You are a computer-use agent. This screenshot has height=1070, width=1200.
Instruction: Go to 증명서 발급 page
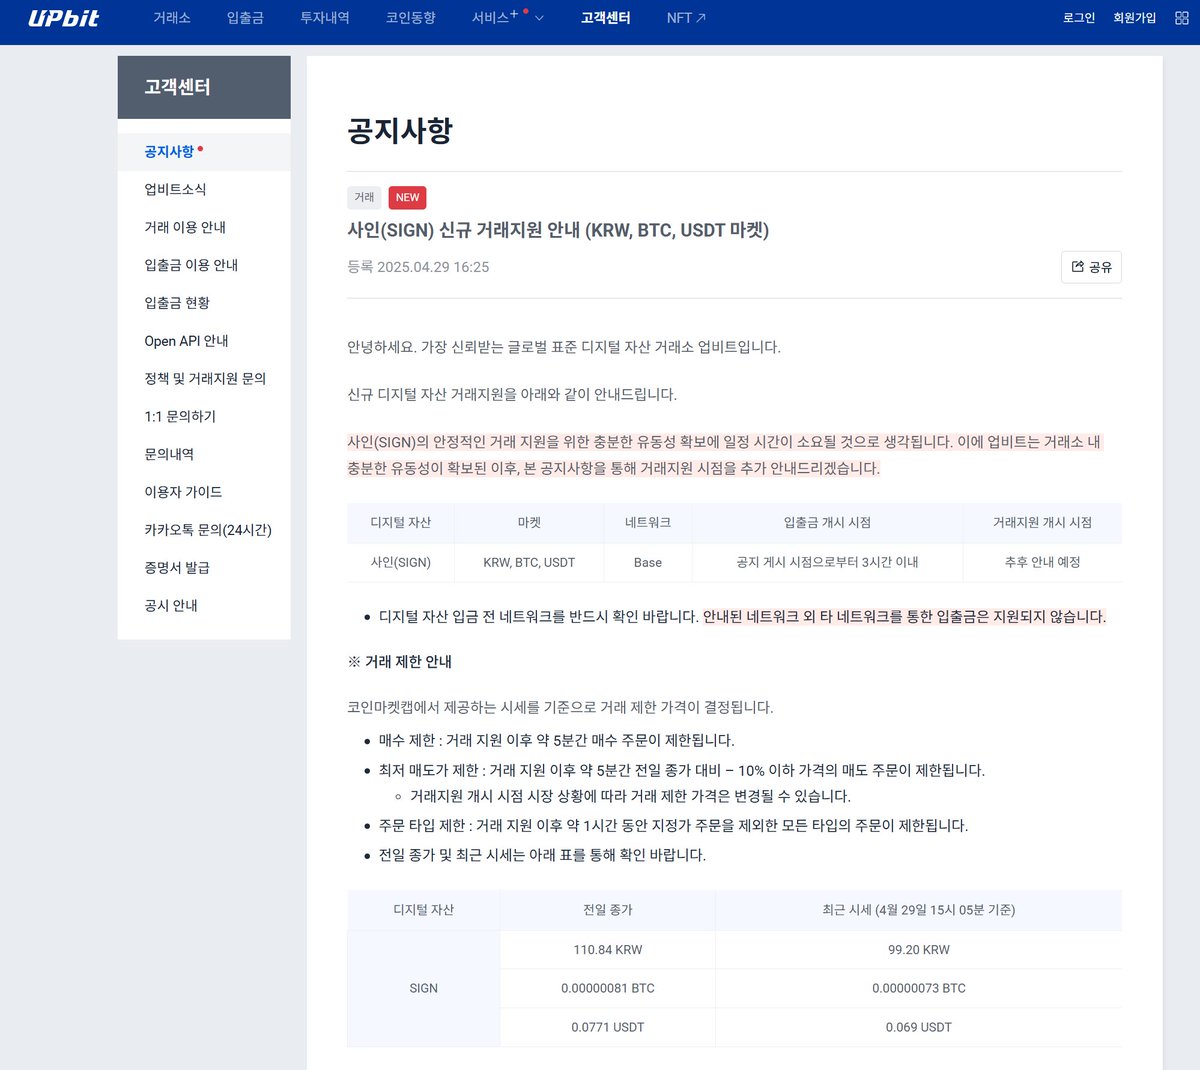(204, 568)
